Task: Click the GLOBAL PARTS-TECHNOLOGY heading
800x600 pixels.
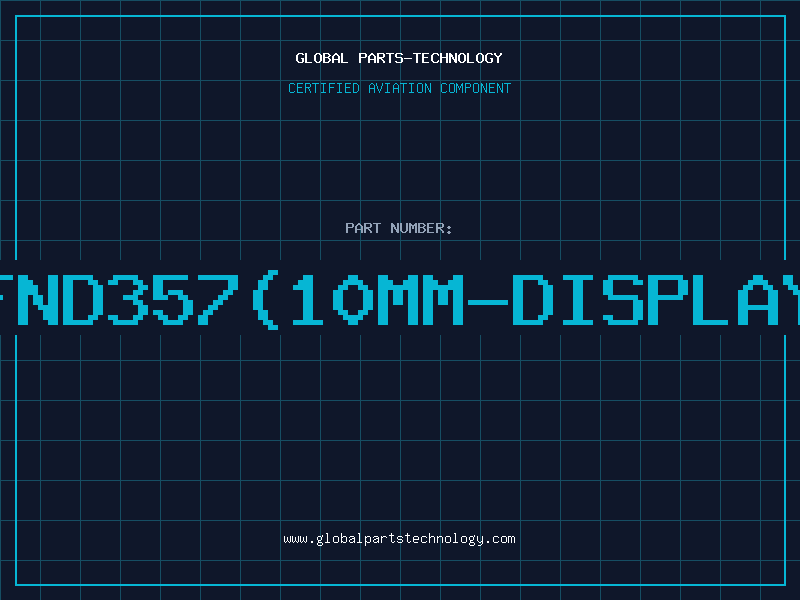Action: click(x=399, y=58)
